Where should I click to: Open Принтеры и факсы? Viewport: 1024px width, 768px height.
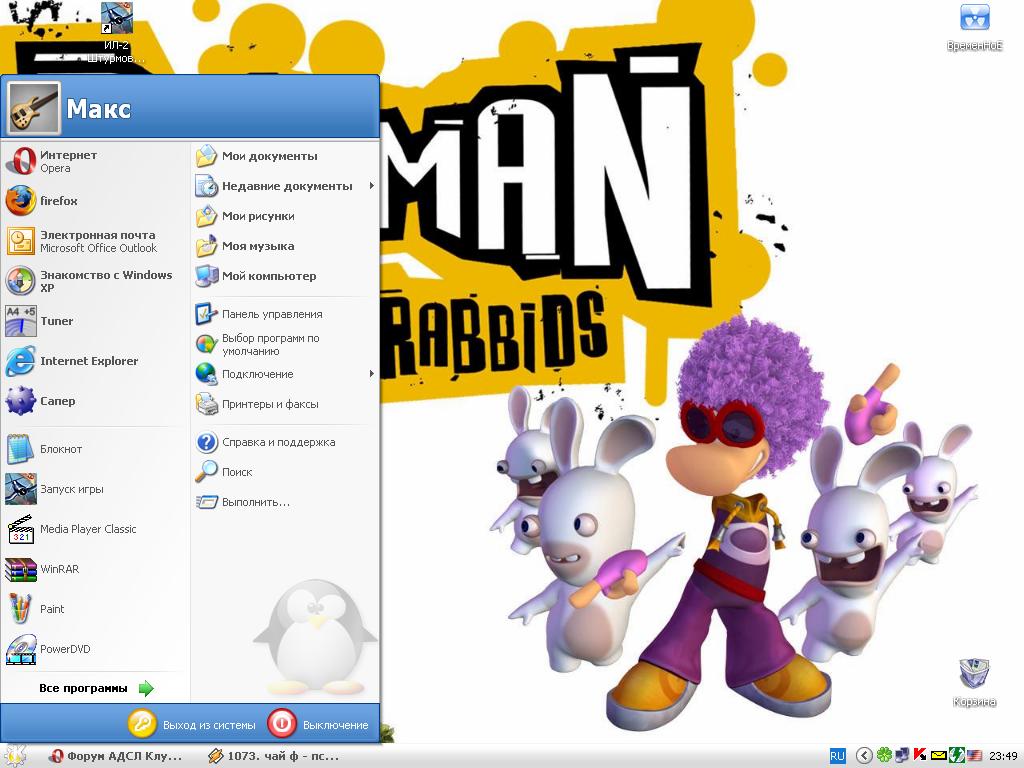pyautogui.click(x=285, y=404)
